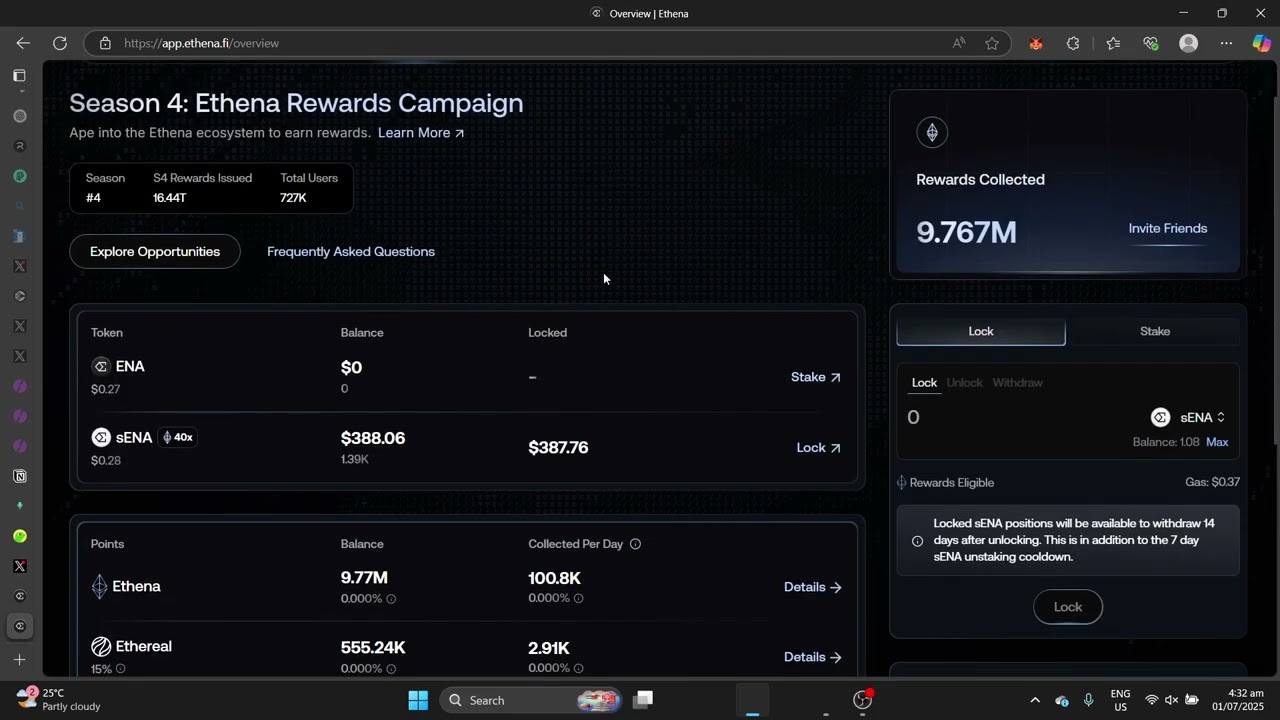Screen dimensions: 1280x720
Task: Select the Lock sub-tab above amount
Action: click(x=924, y=383)
